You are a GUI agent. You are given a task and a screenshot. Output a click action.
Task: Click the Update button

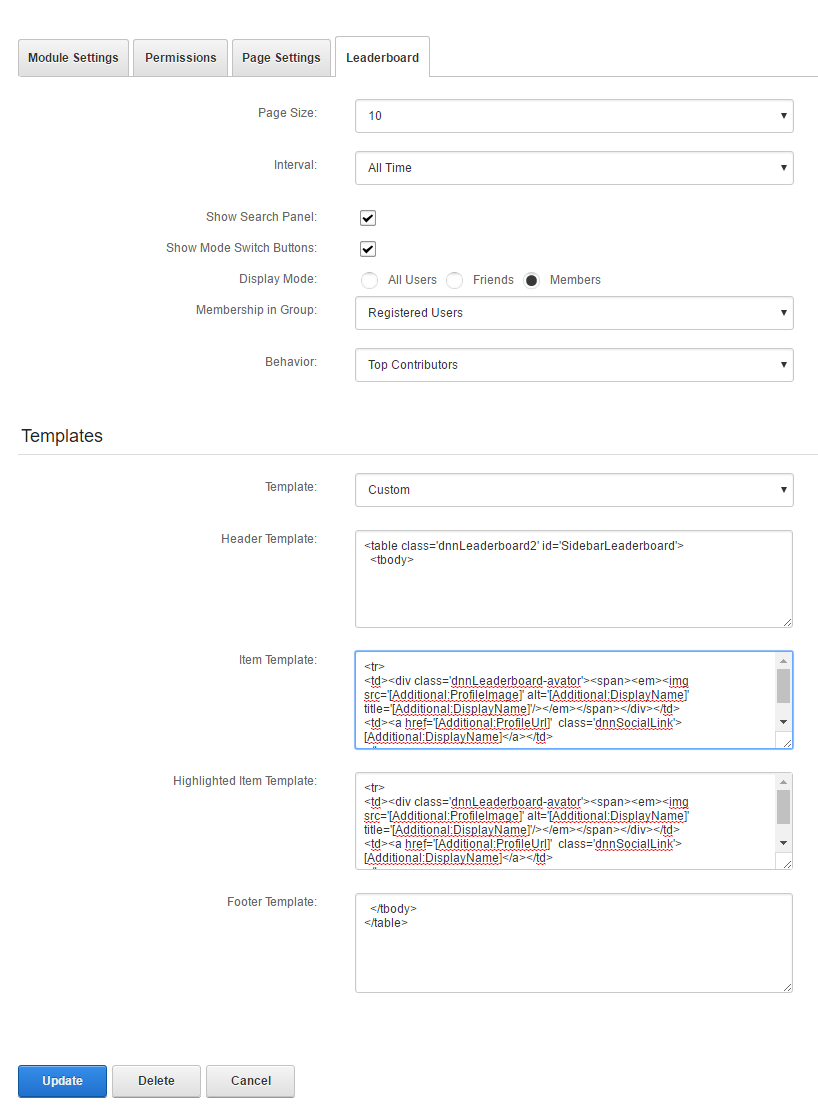click(x=62, y=1081)
